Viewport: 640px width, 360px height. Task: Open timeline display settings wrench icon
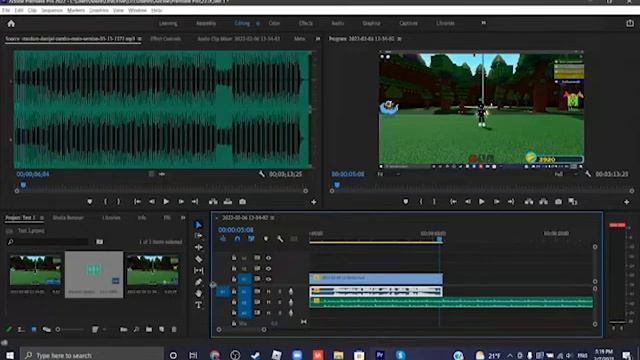pyautogui.click(x=280, y=239)
